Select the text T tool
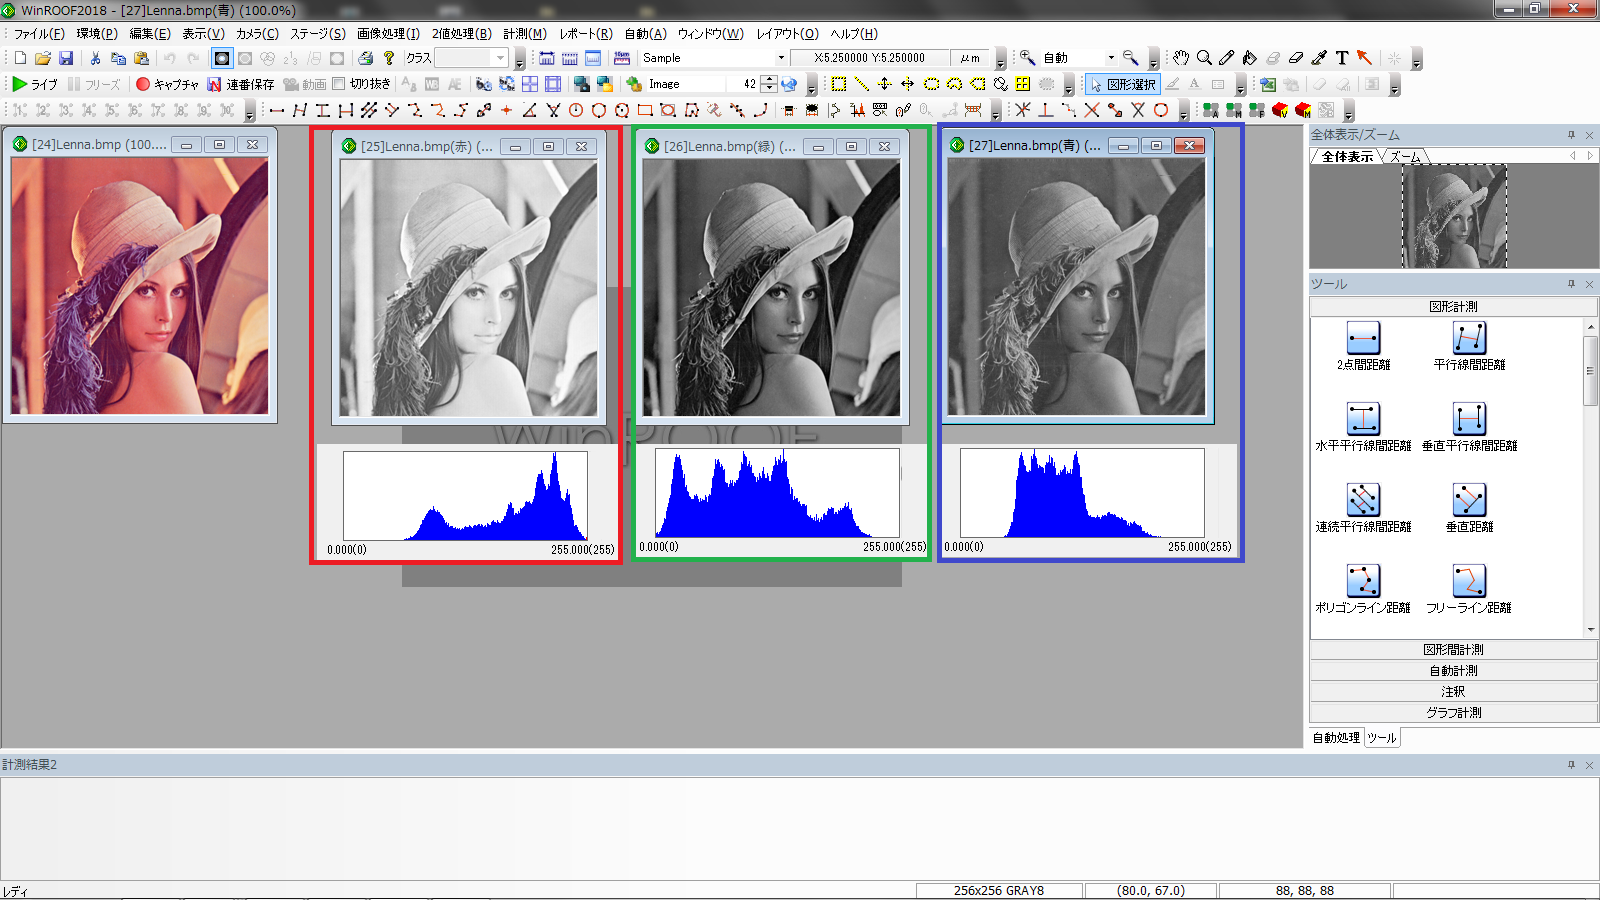 (x=1342, y=58)
